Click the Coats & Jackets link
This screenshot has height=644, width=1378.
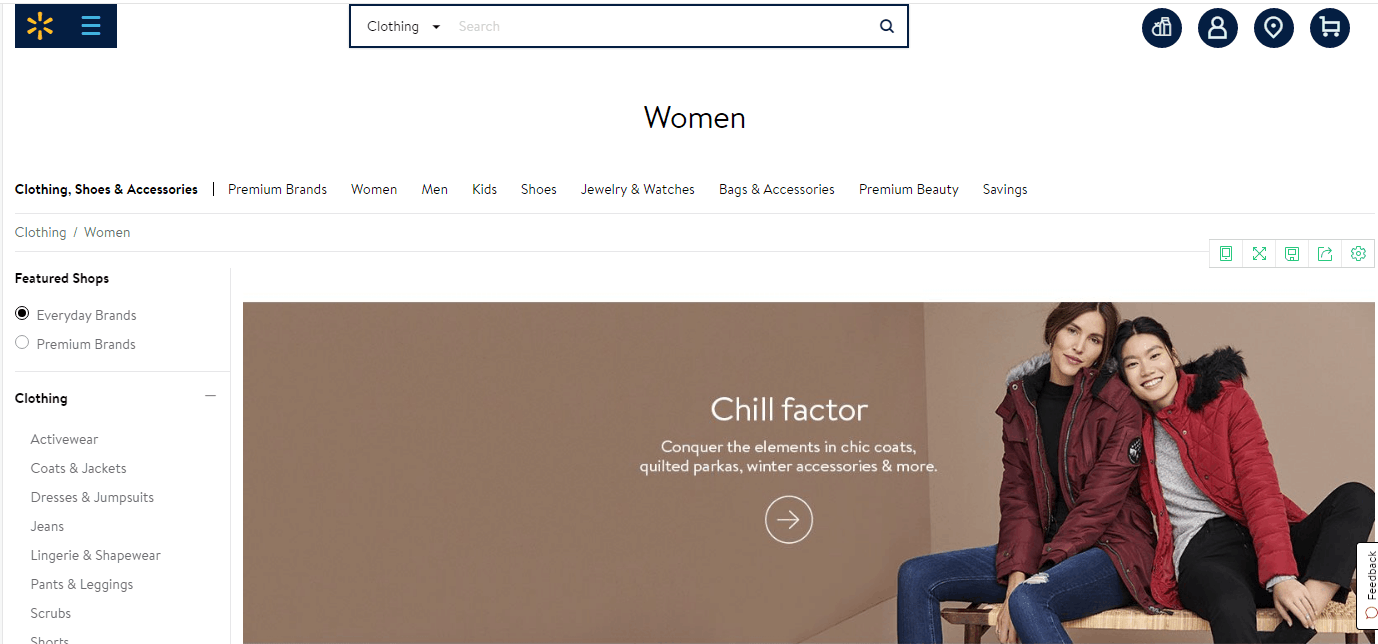click(x=79, y=468)
